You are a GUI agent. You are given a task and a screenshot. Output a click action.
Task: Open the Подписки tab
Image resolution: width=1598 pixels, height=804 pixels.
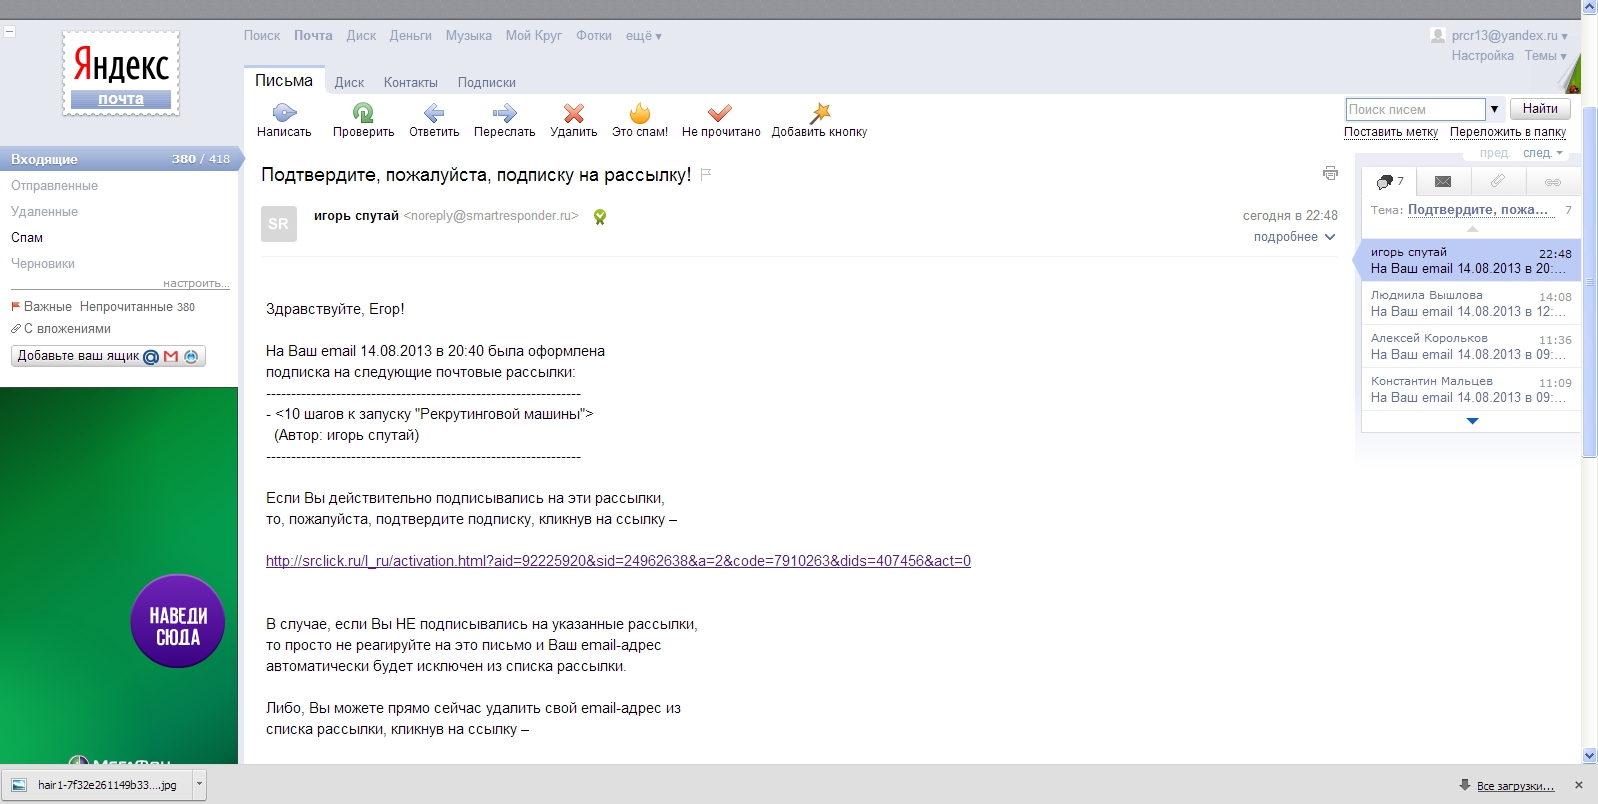pos(486,83)
